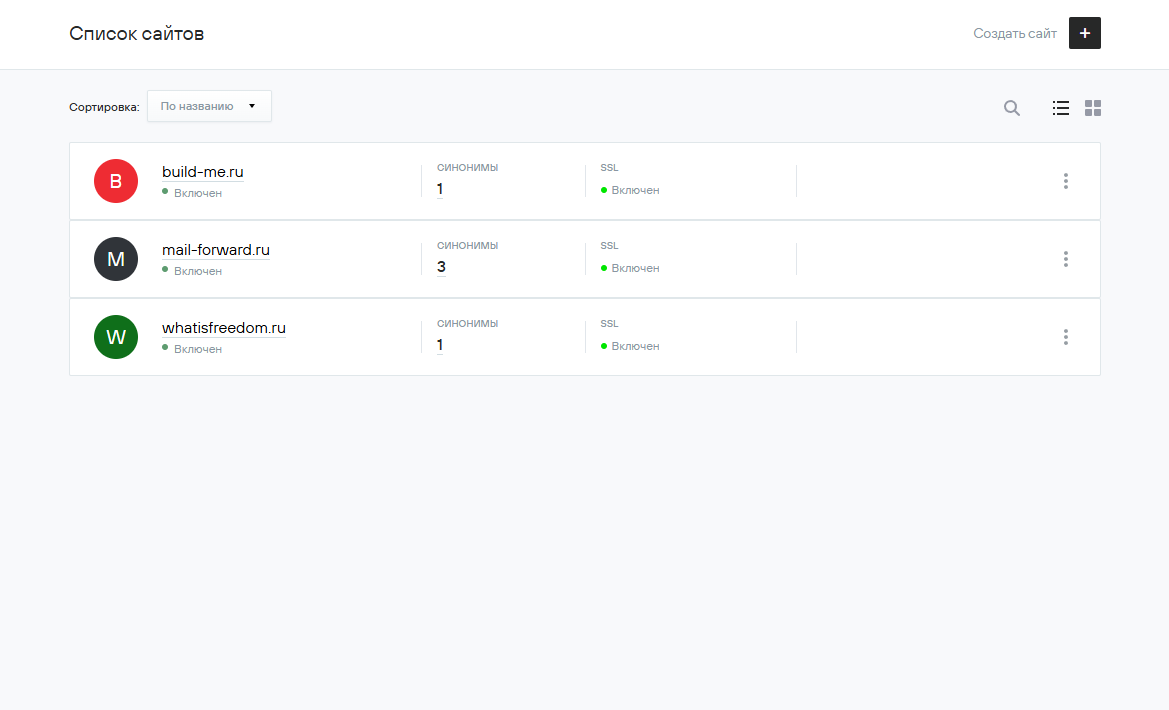Switch to list view layout
Screen dimensions: 1169x710
[1061, 108]
